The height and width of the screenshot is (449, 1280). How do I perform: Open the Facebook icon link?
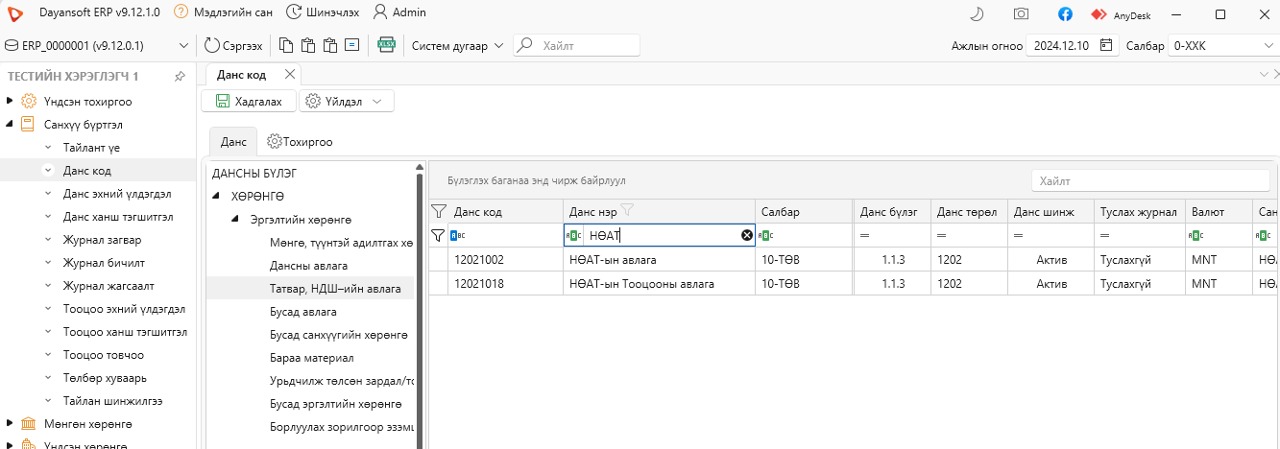coord(1065,14)
